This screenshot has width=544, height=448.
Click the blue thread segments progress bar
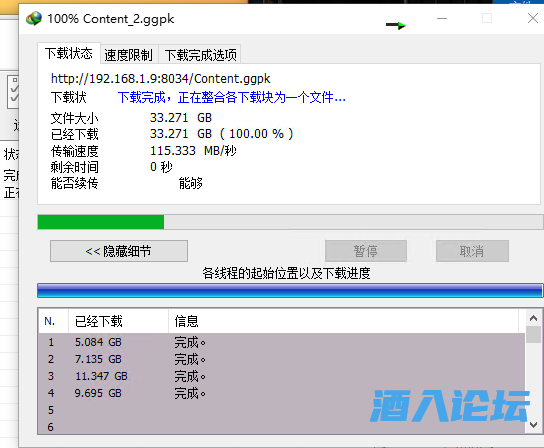point(290,291)
